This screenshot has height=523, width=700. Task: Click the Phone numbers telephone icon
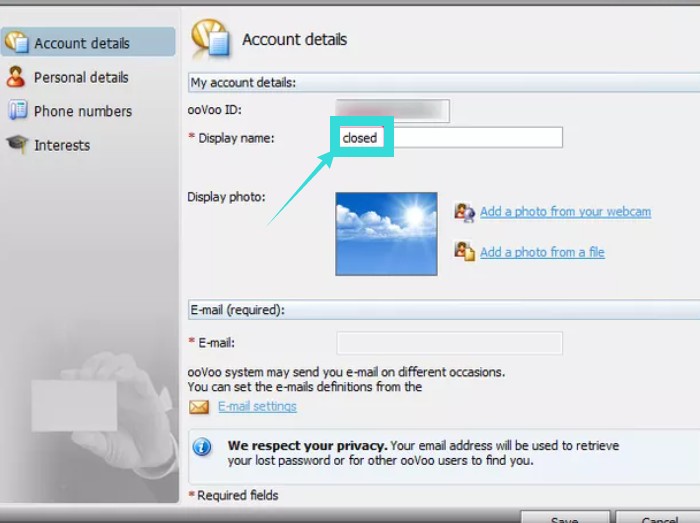18,110
